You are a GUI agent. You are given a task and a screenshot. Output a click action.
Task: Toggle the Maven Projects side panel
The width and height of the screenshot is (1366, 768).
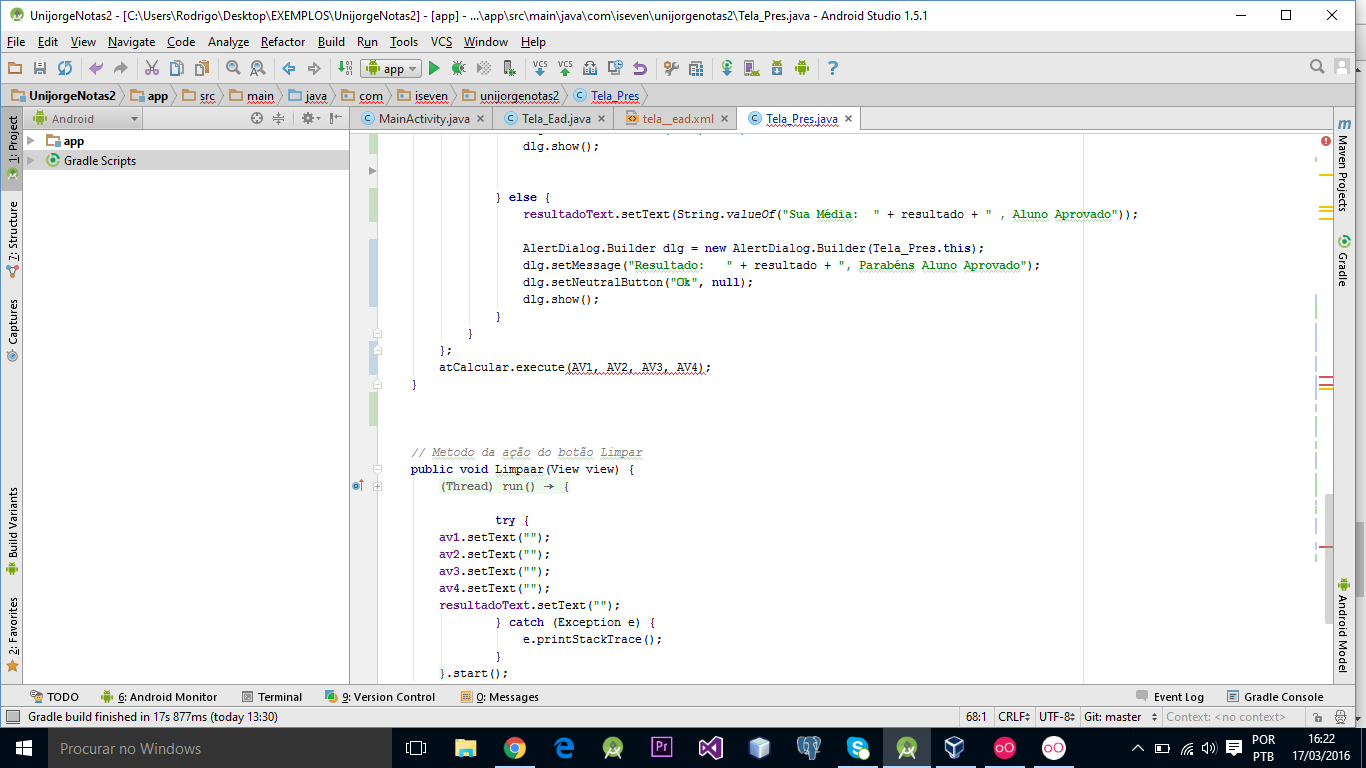point(1343,165)
